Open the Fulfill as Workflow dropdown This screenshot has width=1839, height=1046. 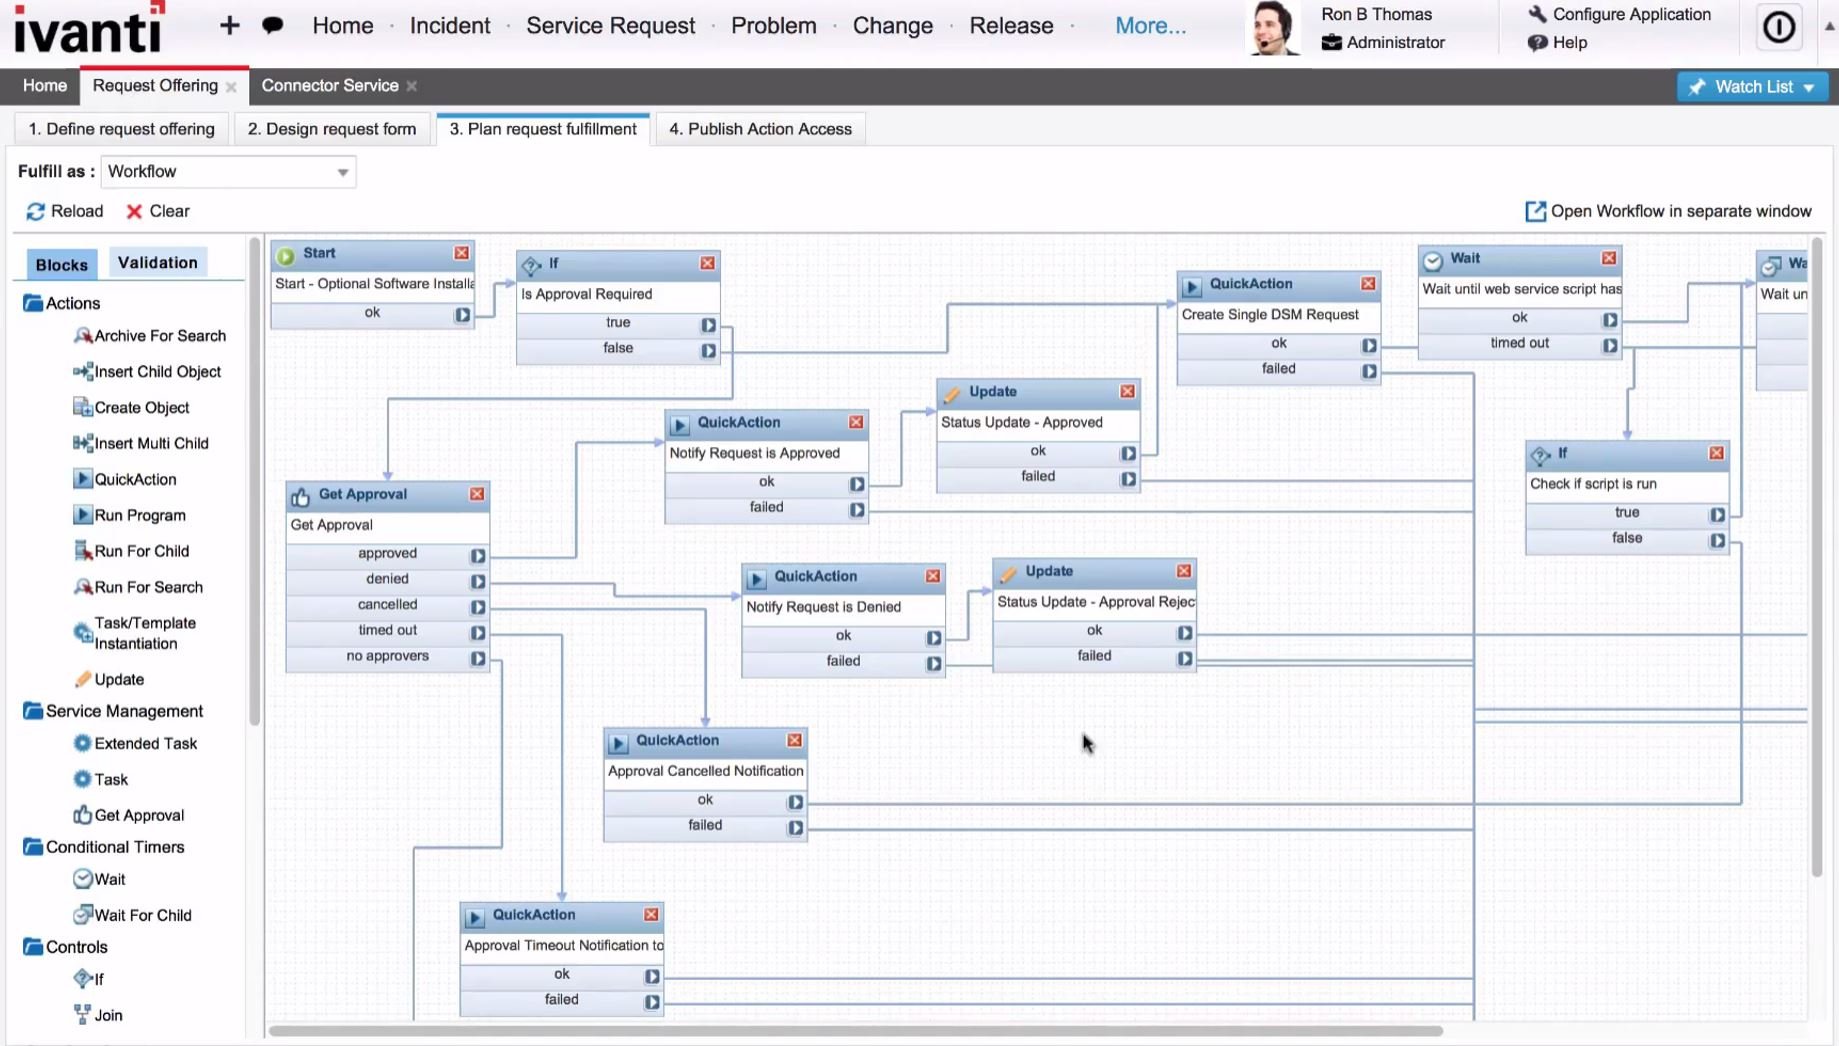[228, 172]
